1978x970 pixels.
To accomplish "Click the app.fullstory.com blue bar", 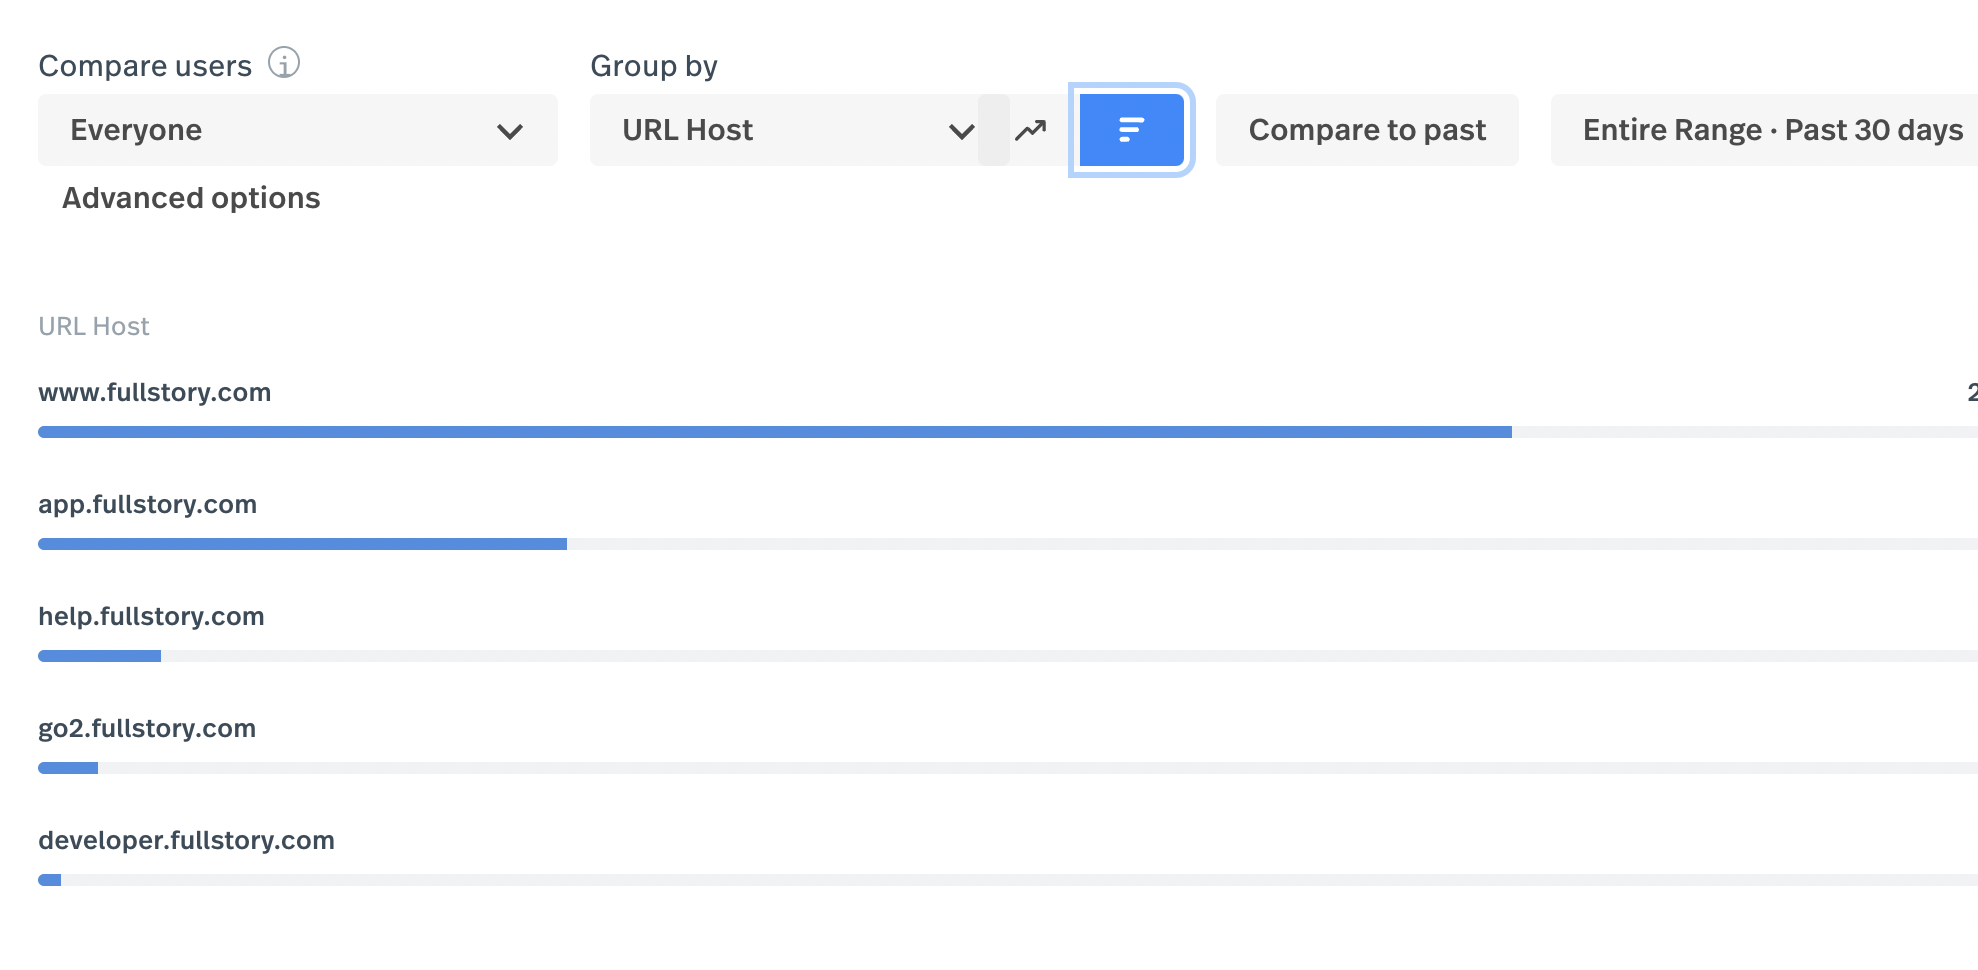I will (302, 544).
